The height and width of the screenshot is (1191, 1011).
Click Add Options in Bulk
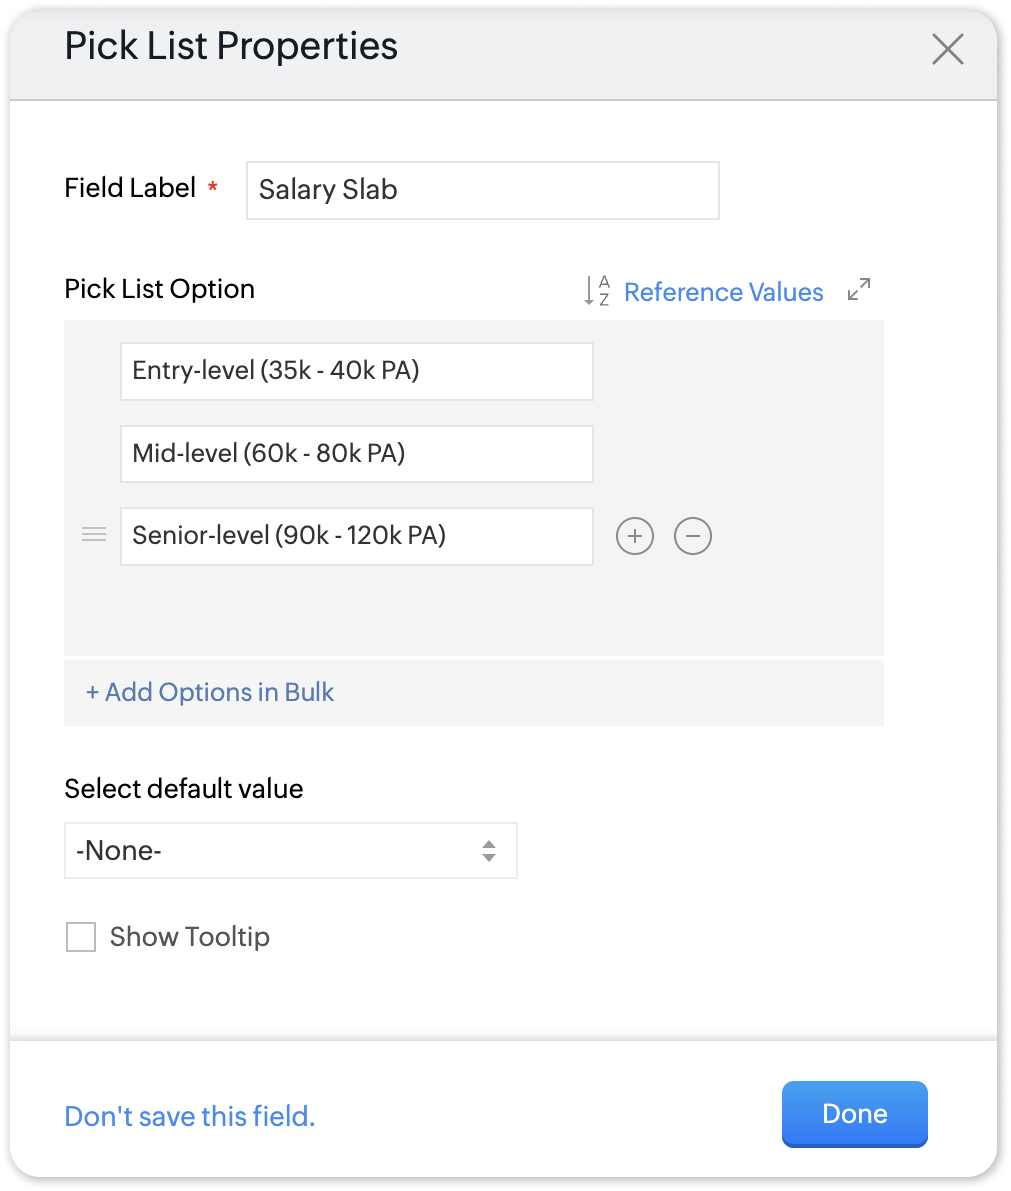210,692
